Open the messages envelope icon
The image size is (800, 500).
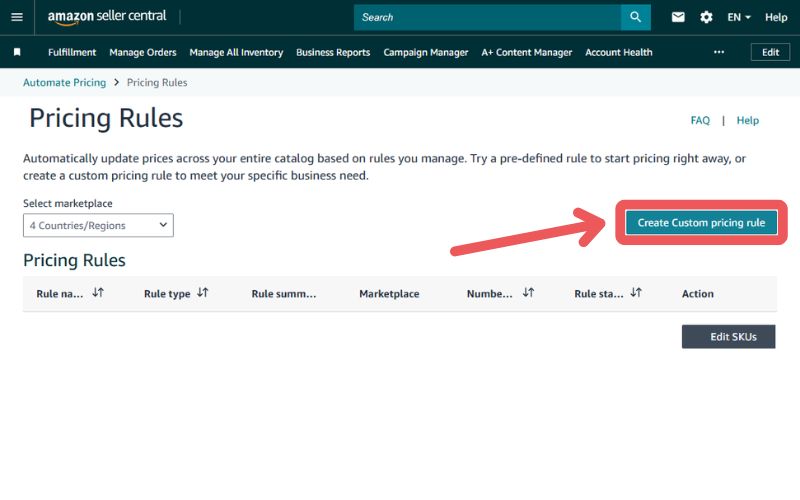tap(678, 17)
